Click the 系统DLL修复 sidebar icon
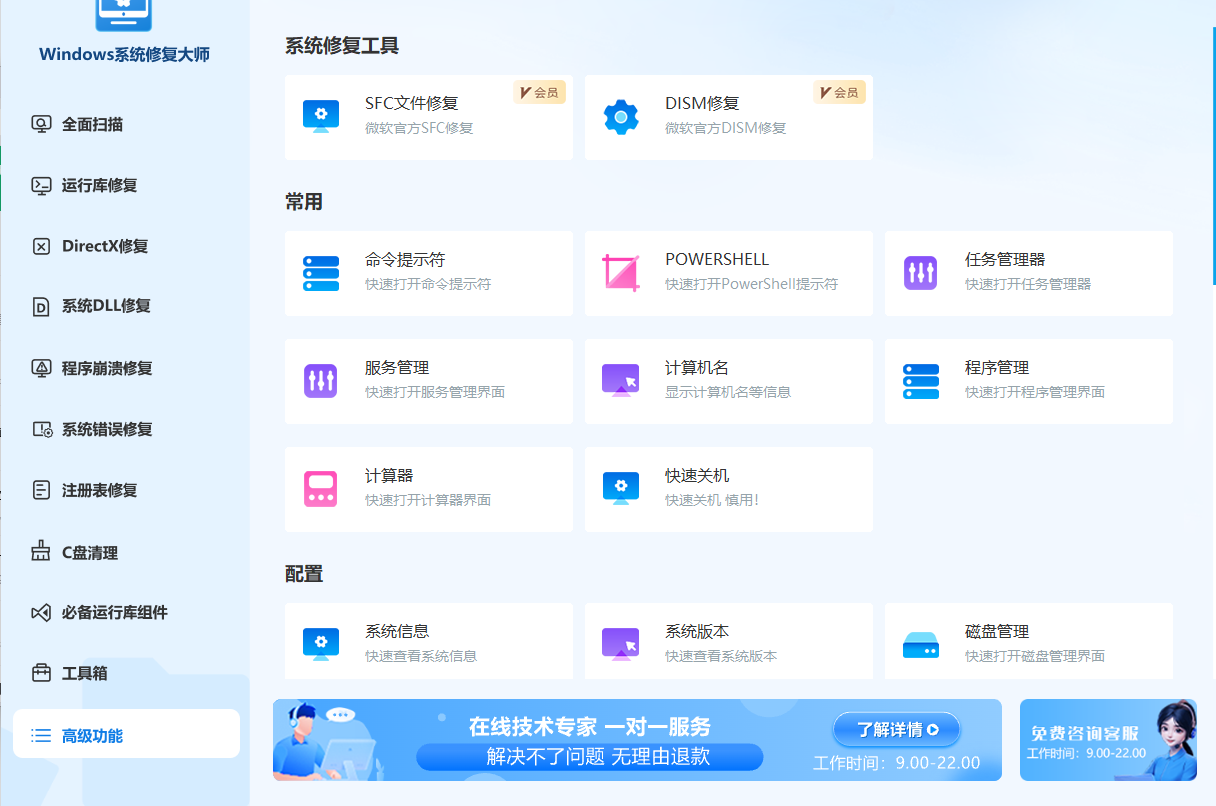This screenshot has height=806, width=1216. 41,306
